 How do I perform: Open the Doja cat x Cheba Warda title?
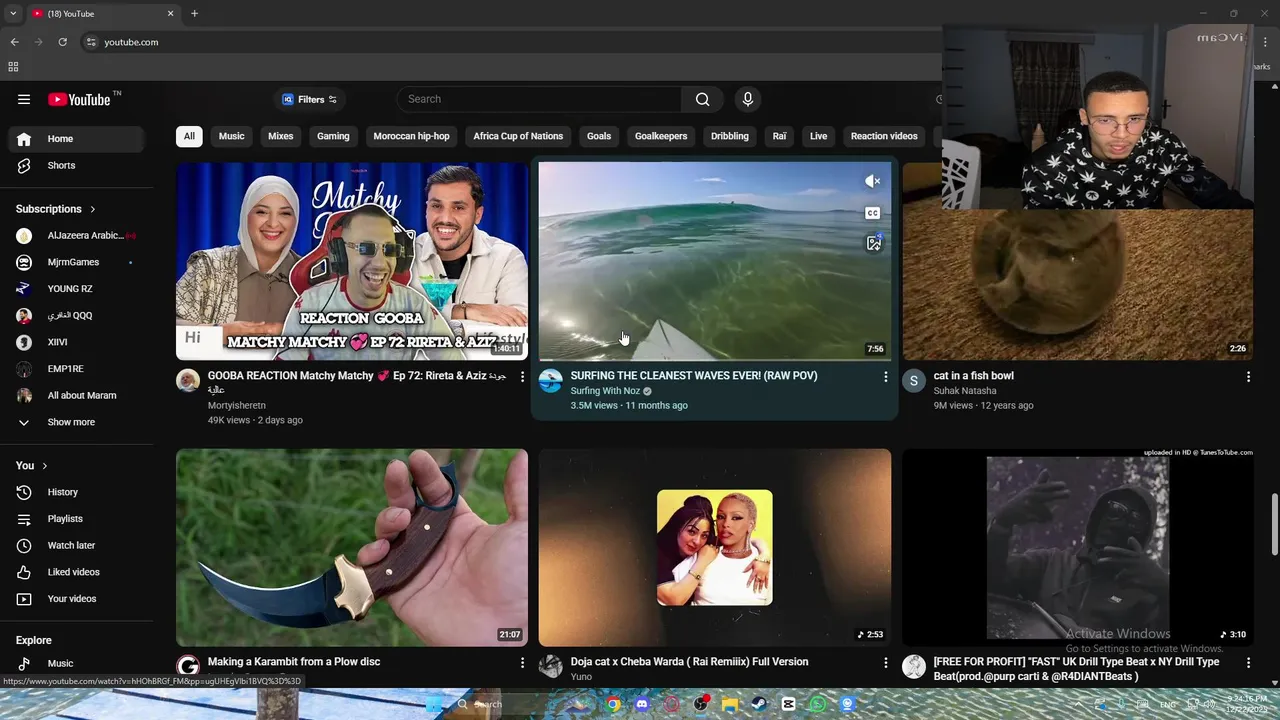[x=689, y=662]
